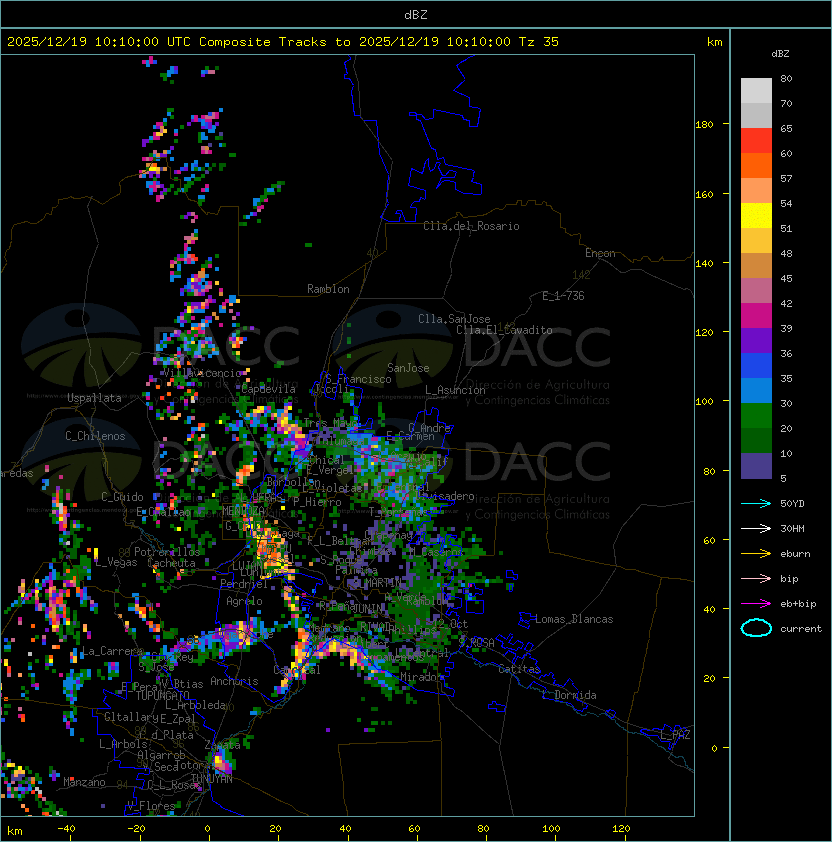Click the 'Uspallata' map label
Viewport: 832px width, 842px height.
94,398
